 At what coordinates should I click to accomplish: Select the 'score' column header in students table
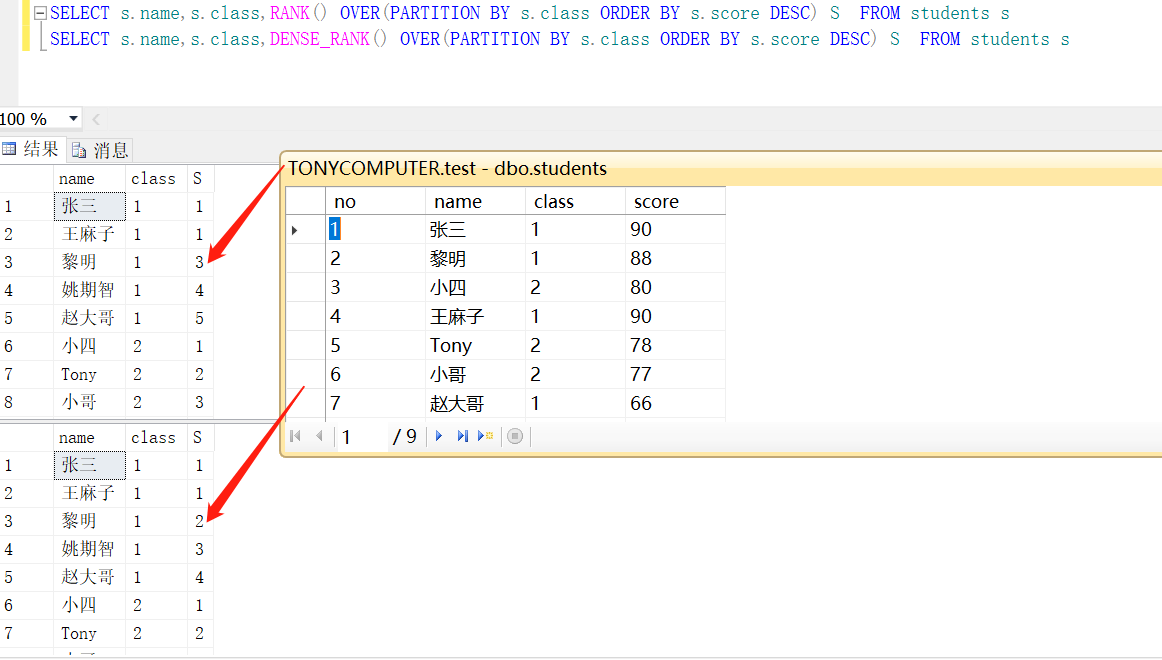click(675, 201)
